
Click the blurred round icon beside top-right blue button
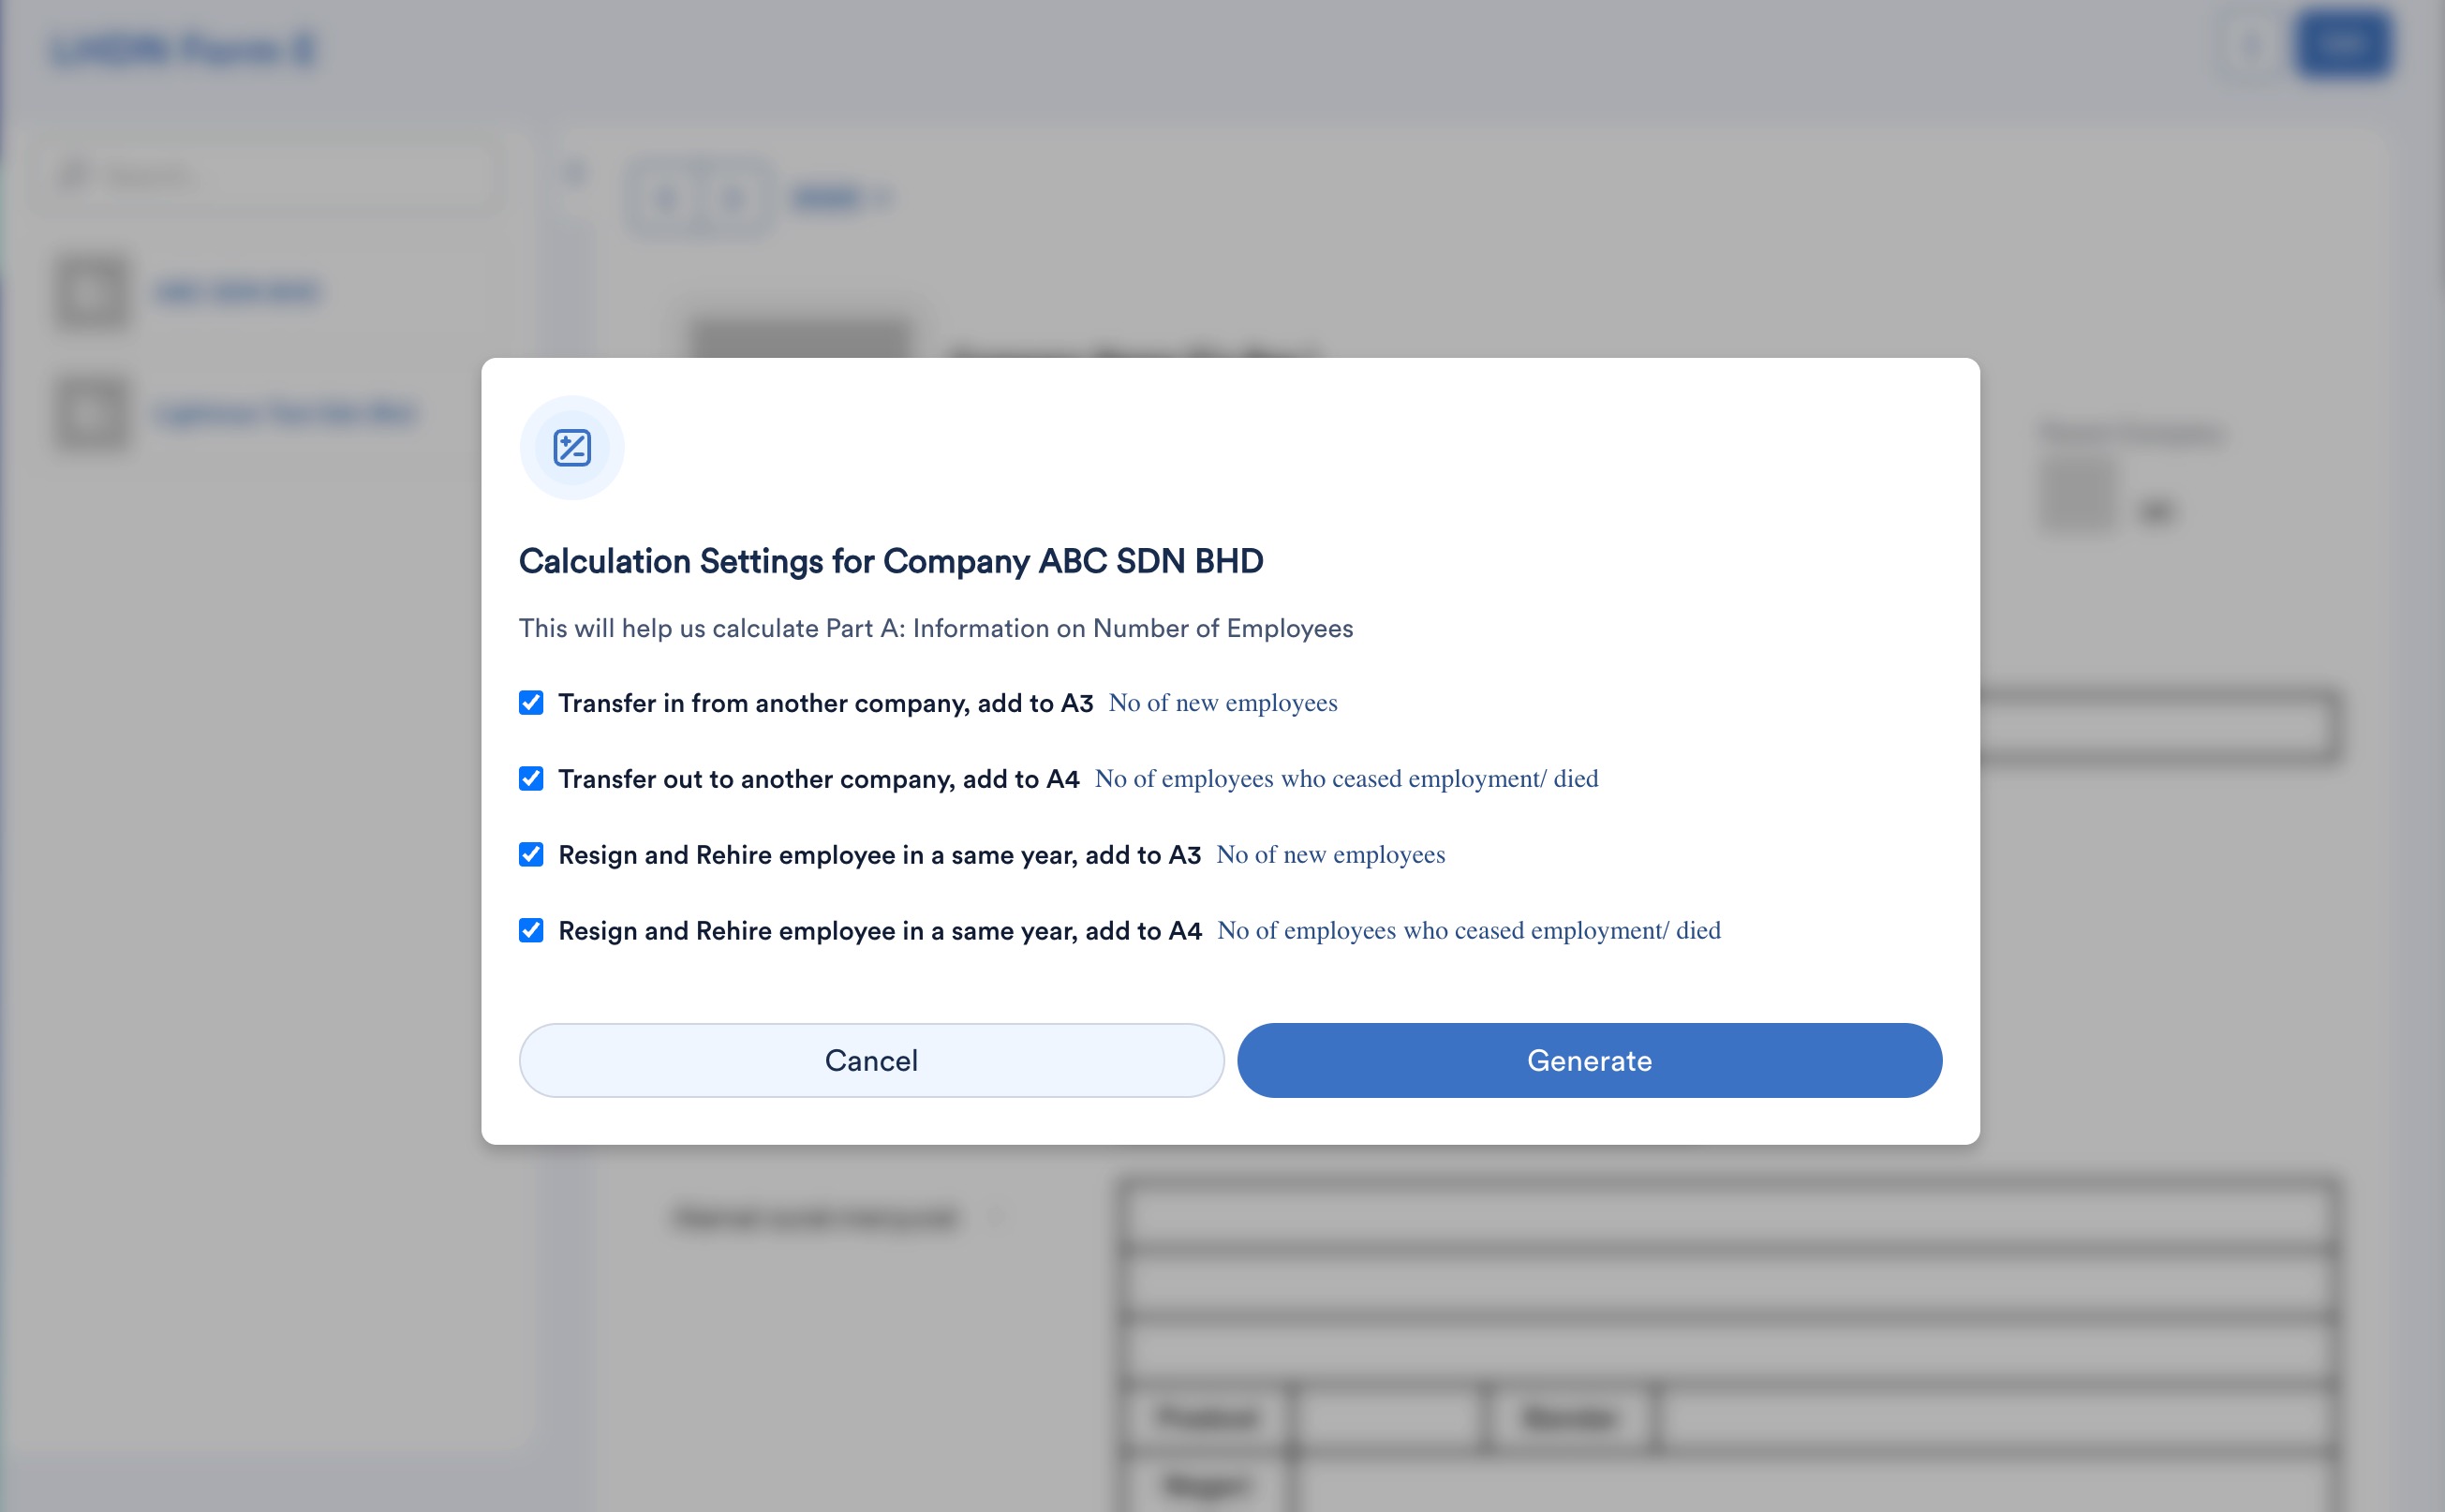2251,45
